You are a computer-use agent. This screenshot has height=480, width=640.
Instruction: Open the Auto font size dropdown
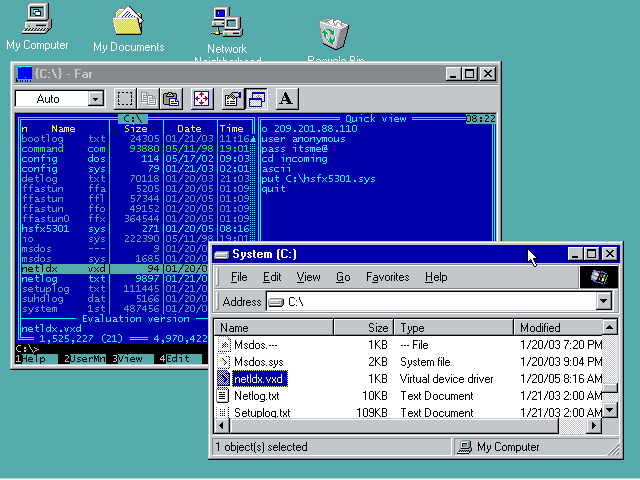96,99
